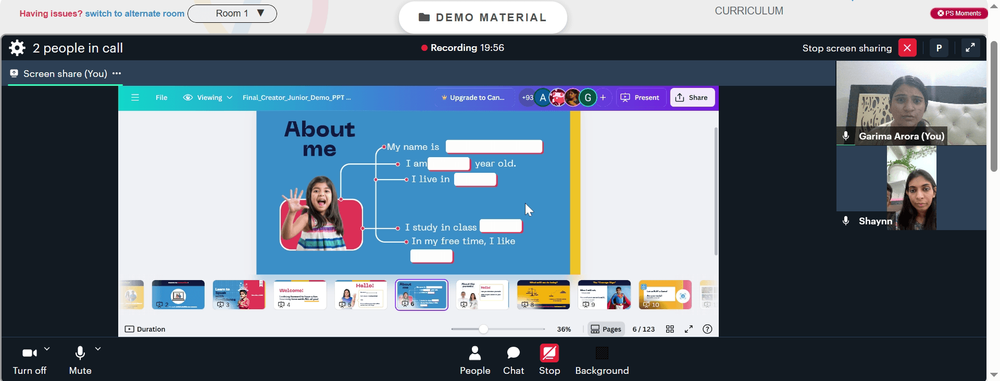The width and height of the screenshot is (1000, 381).
Task: Open the Chat panel
Action: pyautogui.click(x=513, y=361)
